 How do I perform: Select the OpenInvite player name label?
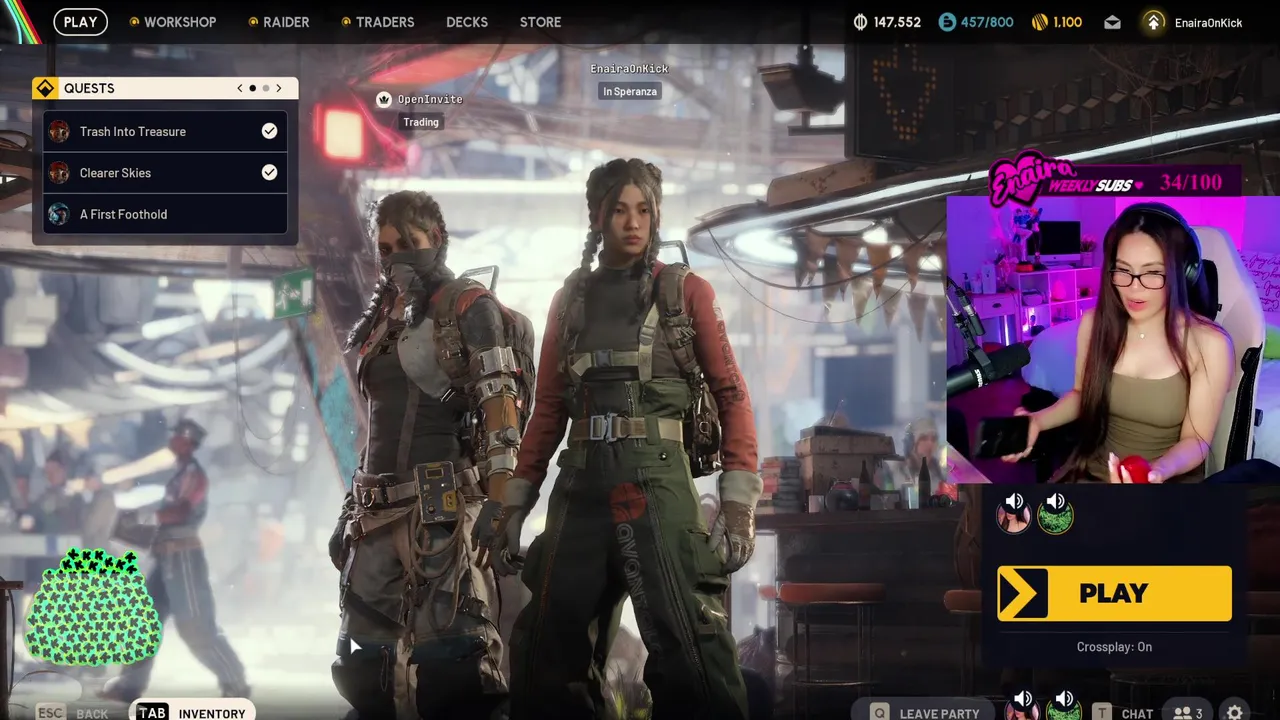430,99
